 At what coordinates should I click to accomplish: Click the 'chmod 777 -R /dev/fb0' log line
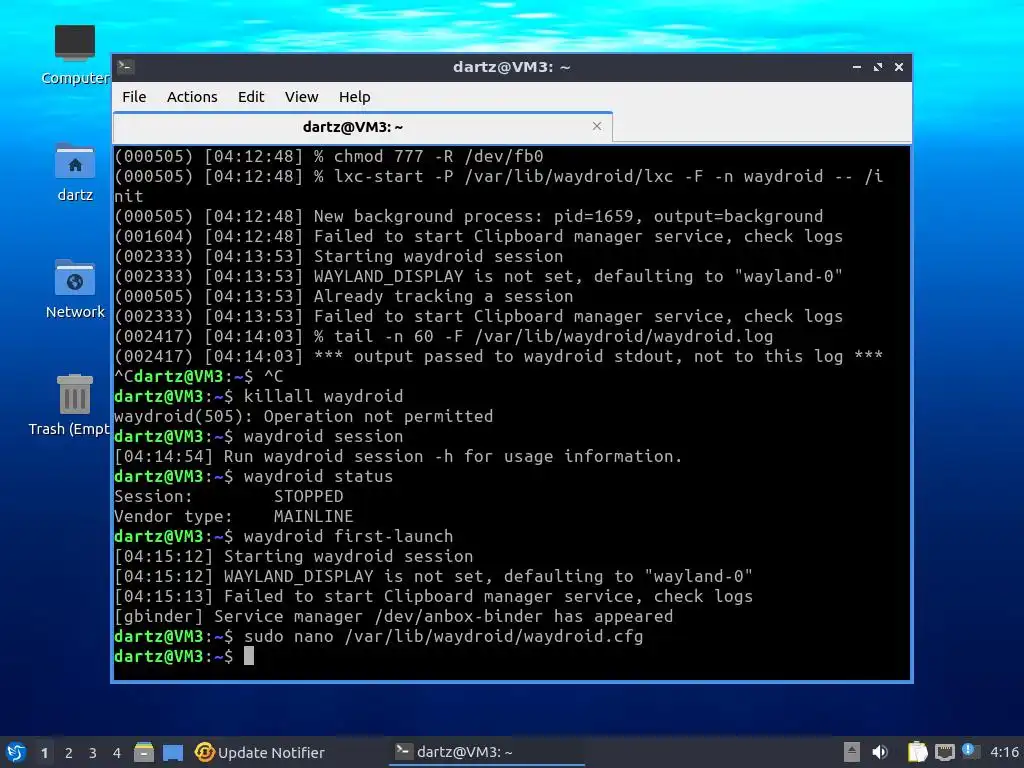pos(328,156)
